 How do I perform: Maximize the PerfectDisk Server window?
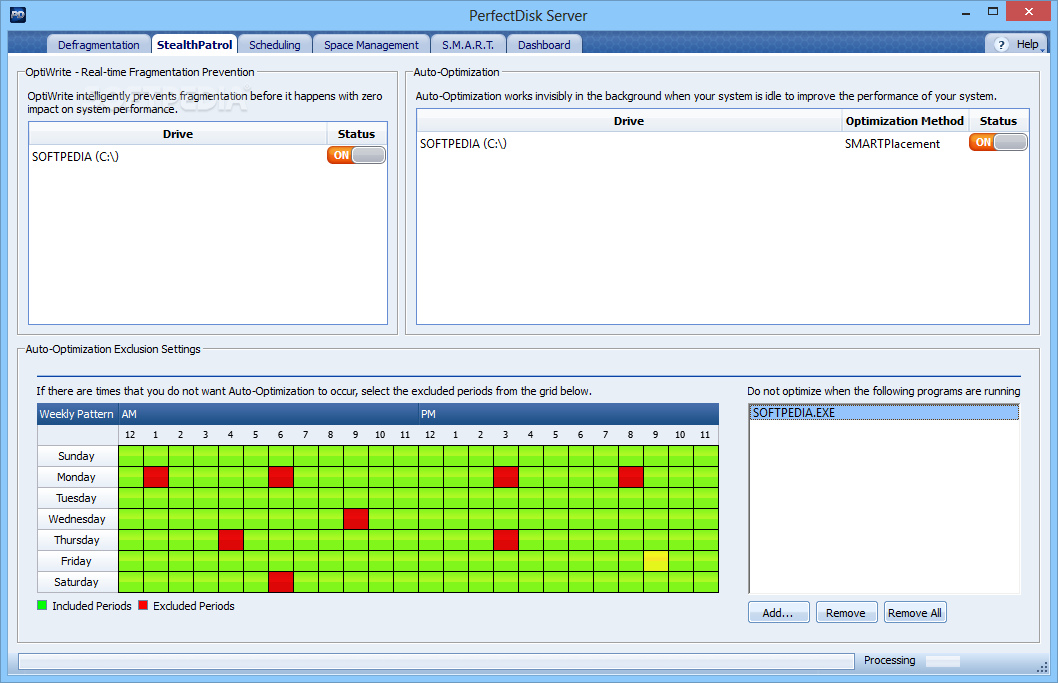coord(993,11)
